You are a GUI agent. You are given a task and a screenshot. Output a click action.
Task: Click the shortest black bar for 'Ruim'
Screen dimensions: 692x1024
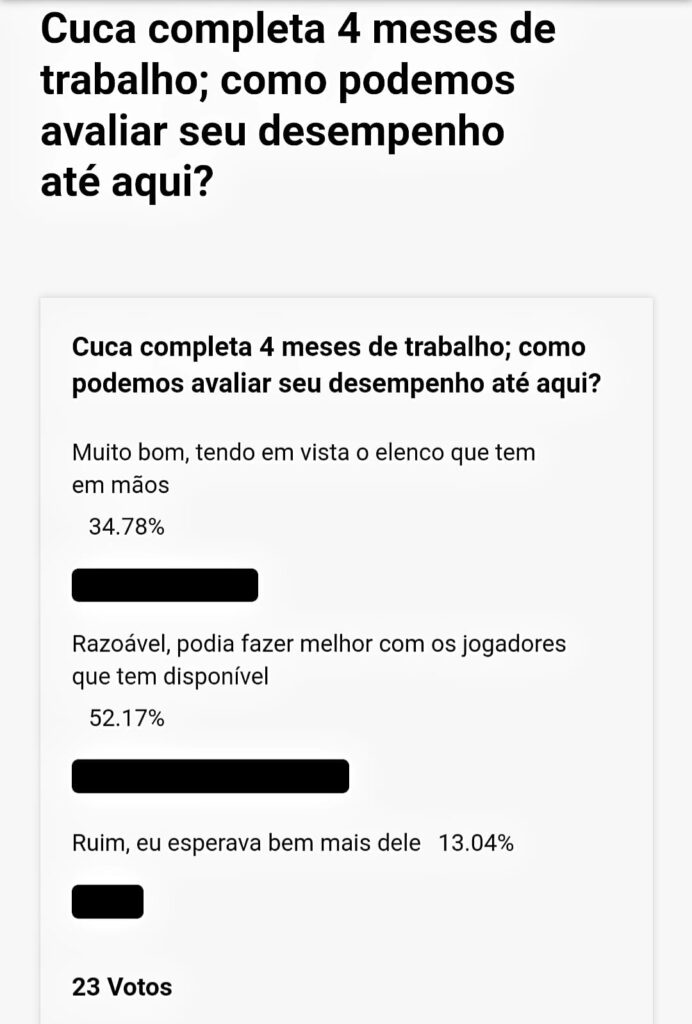pos(108,902)
